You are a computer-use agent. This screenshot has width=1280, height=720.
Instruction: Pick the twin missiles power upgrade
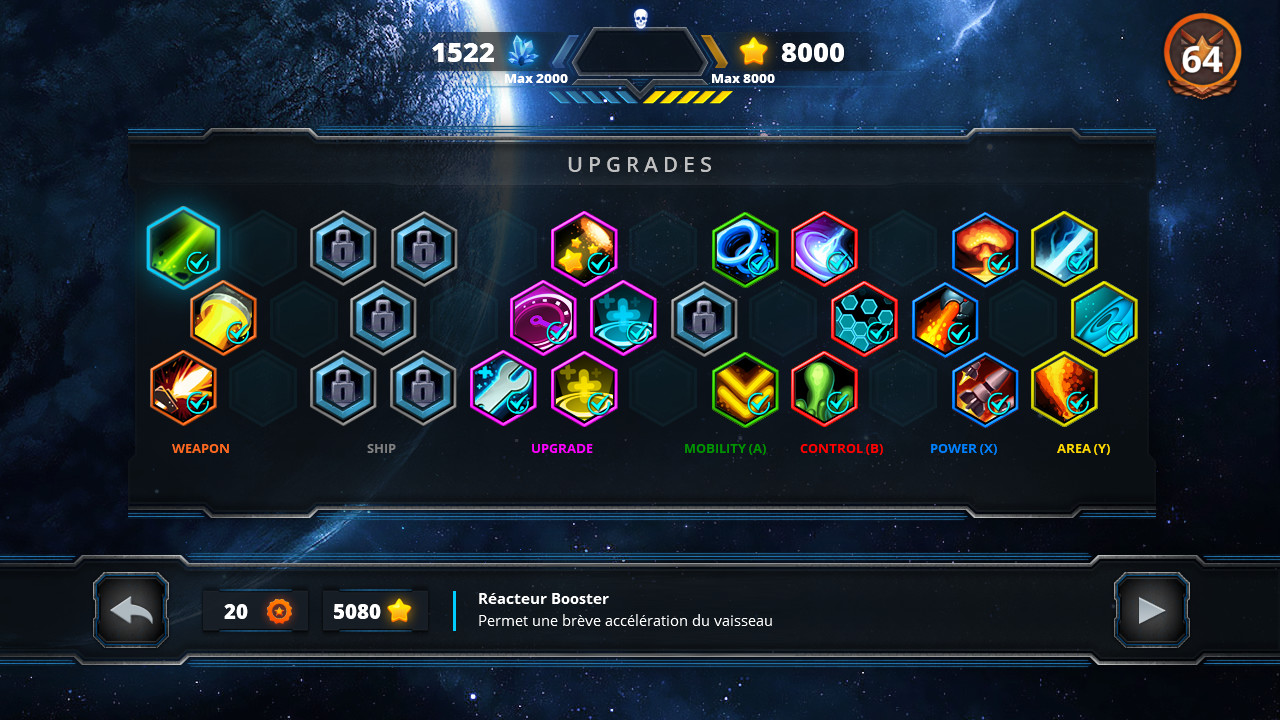pyautogui.click(x=985, y=389)
